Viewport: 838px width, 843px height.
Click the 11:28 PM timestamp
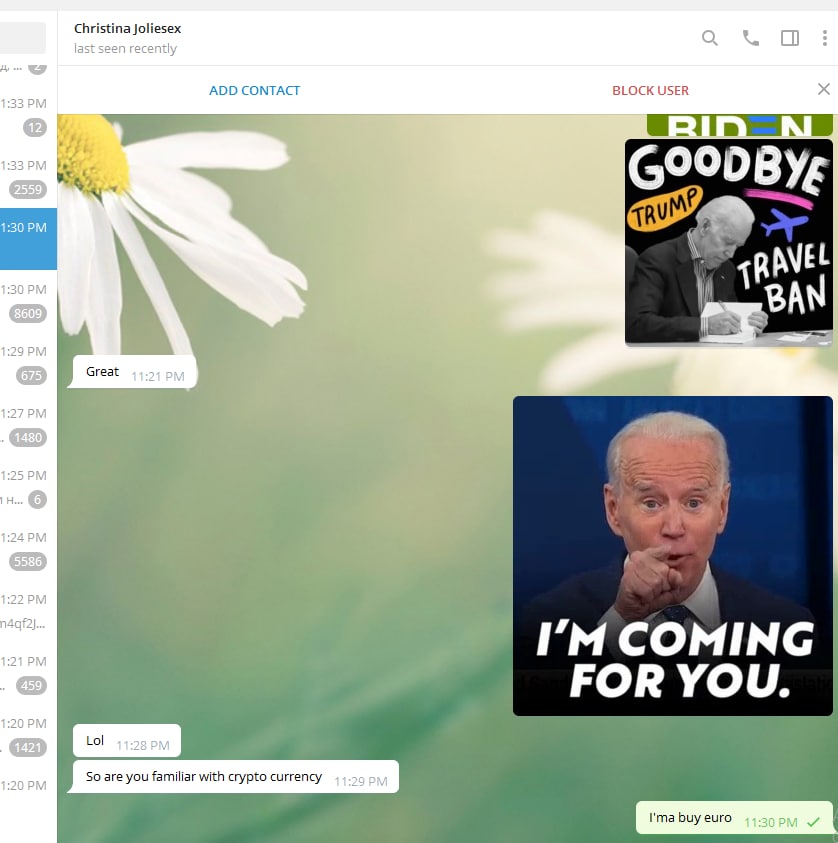pyautogui.click(x=142, y=745)
